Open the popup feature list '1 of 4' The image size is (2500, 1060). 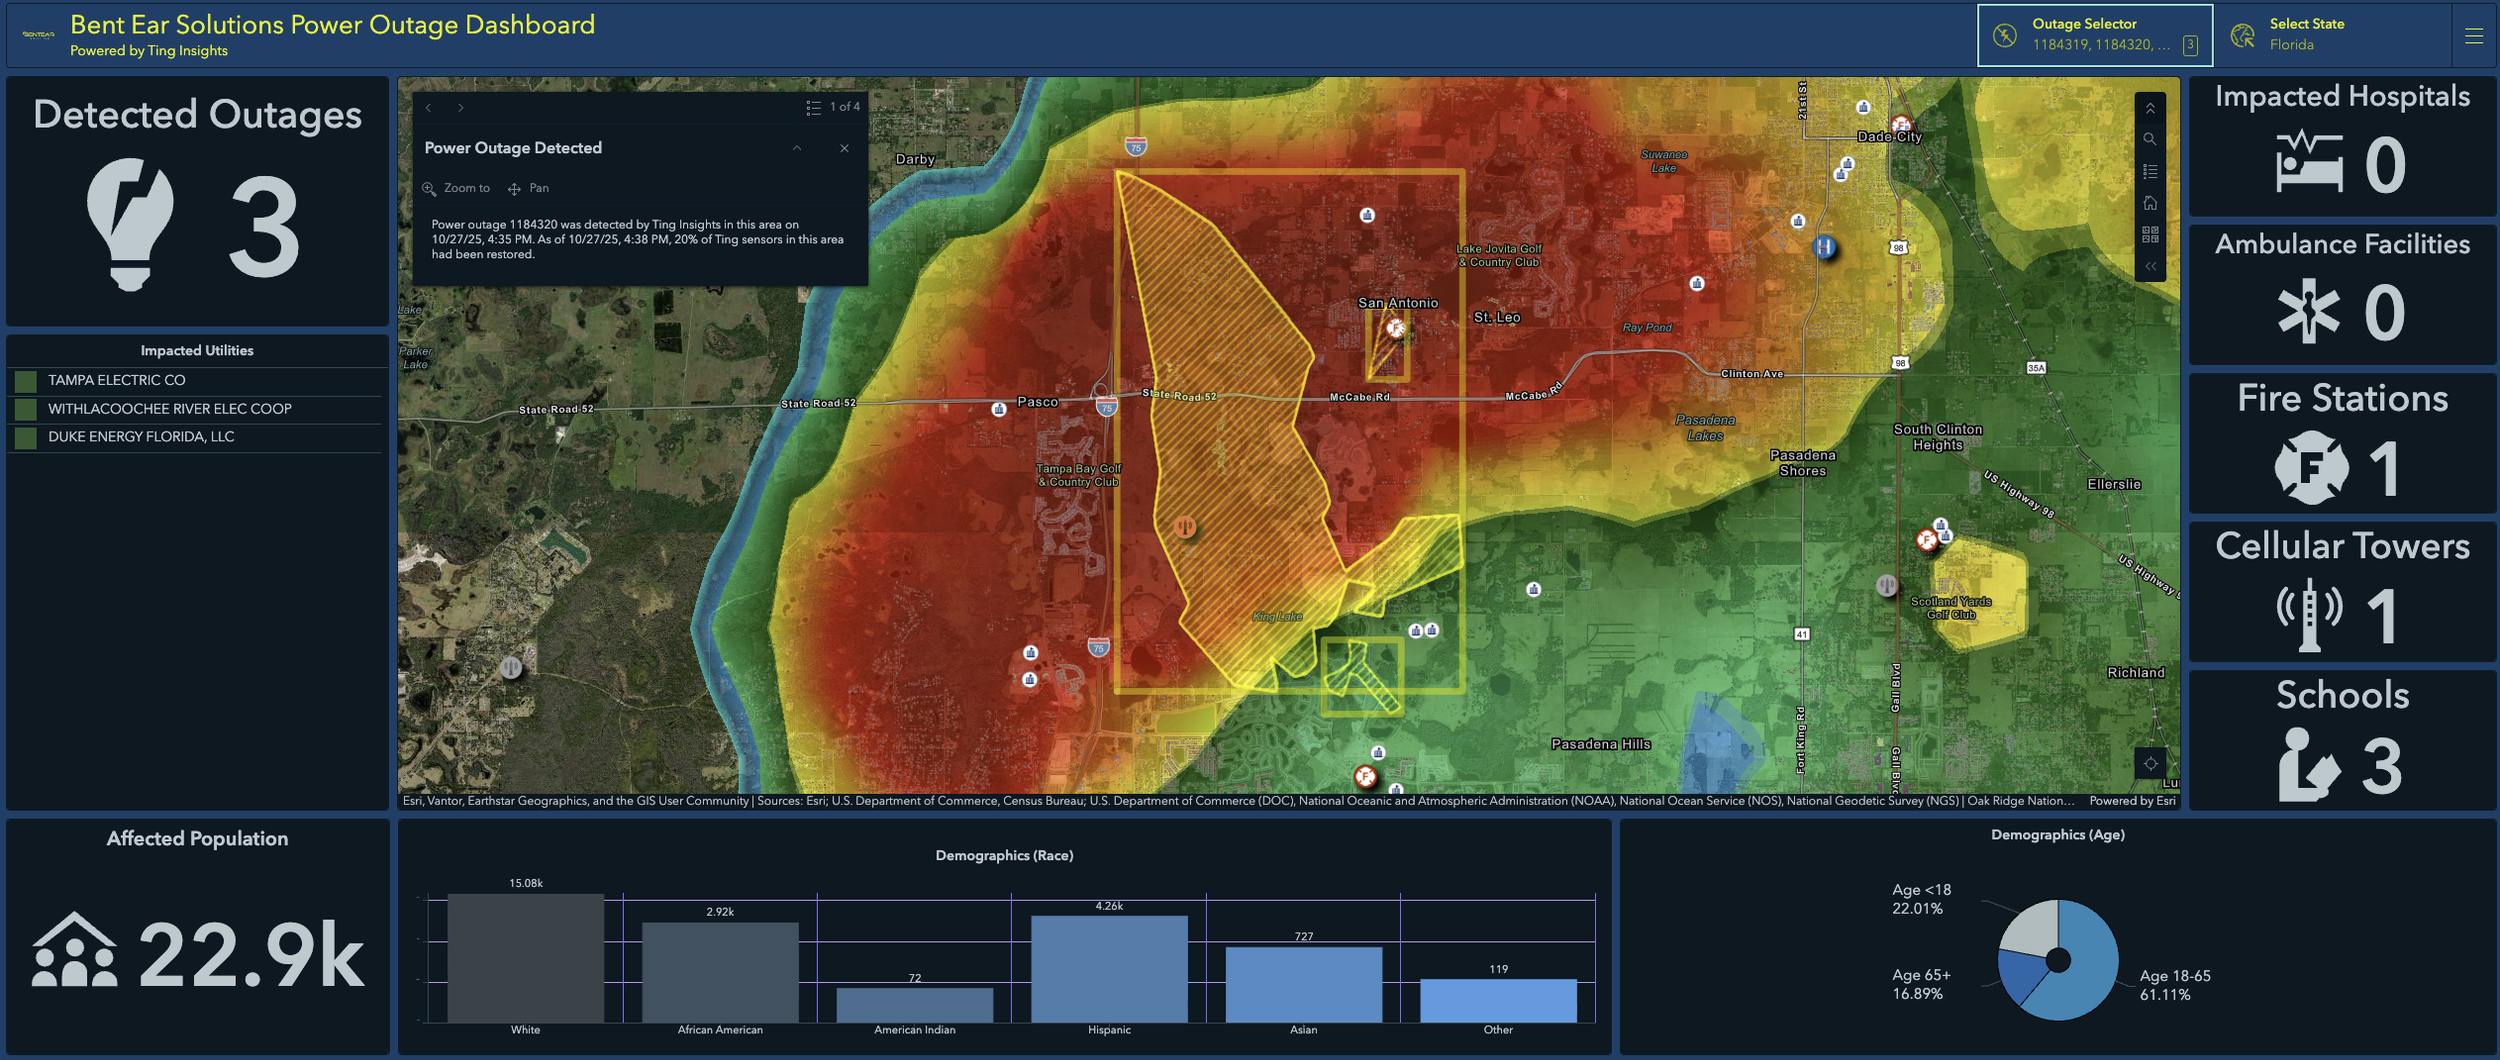pos(833,107)
